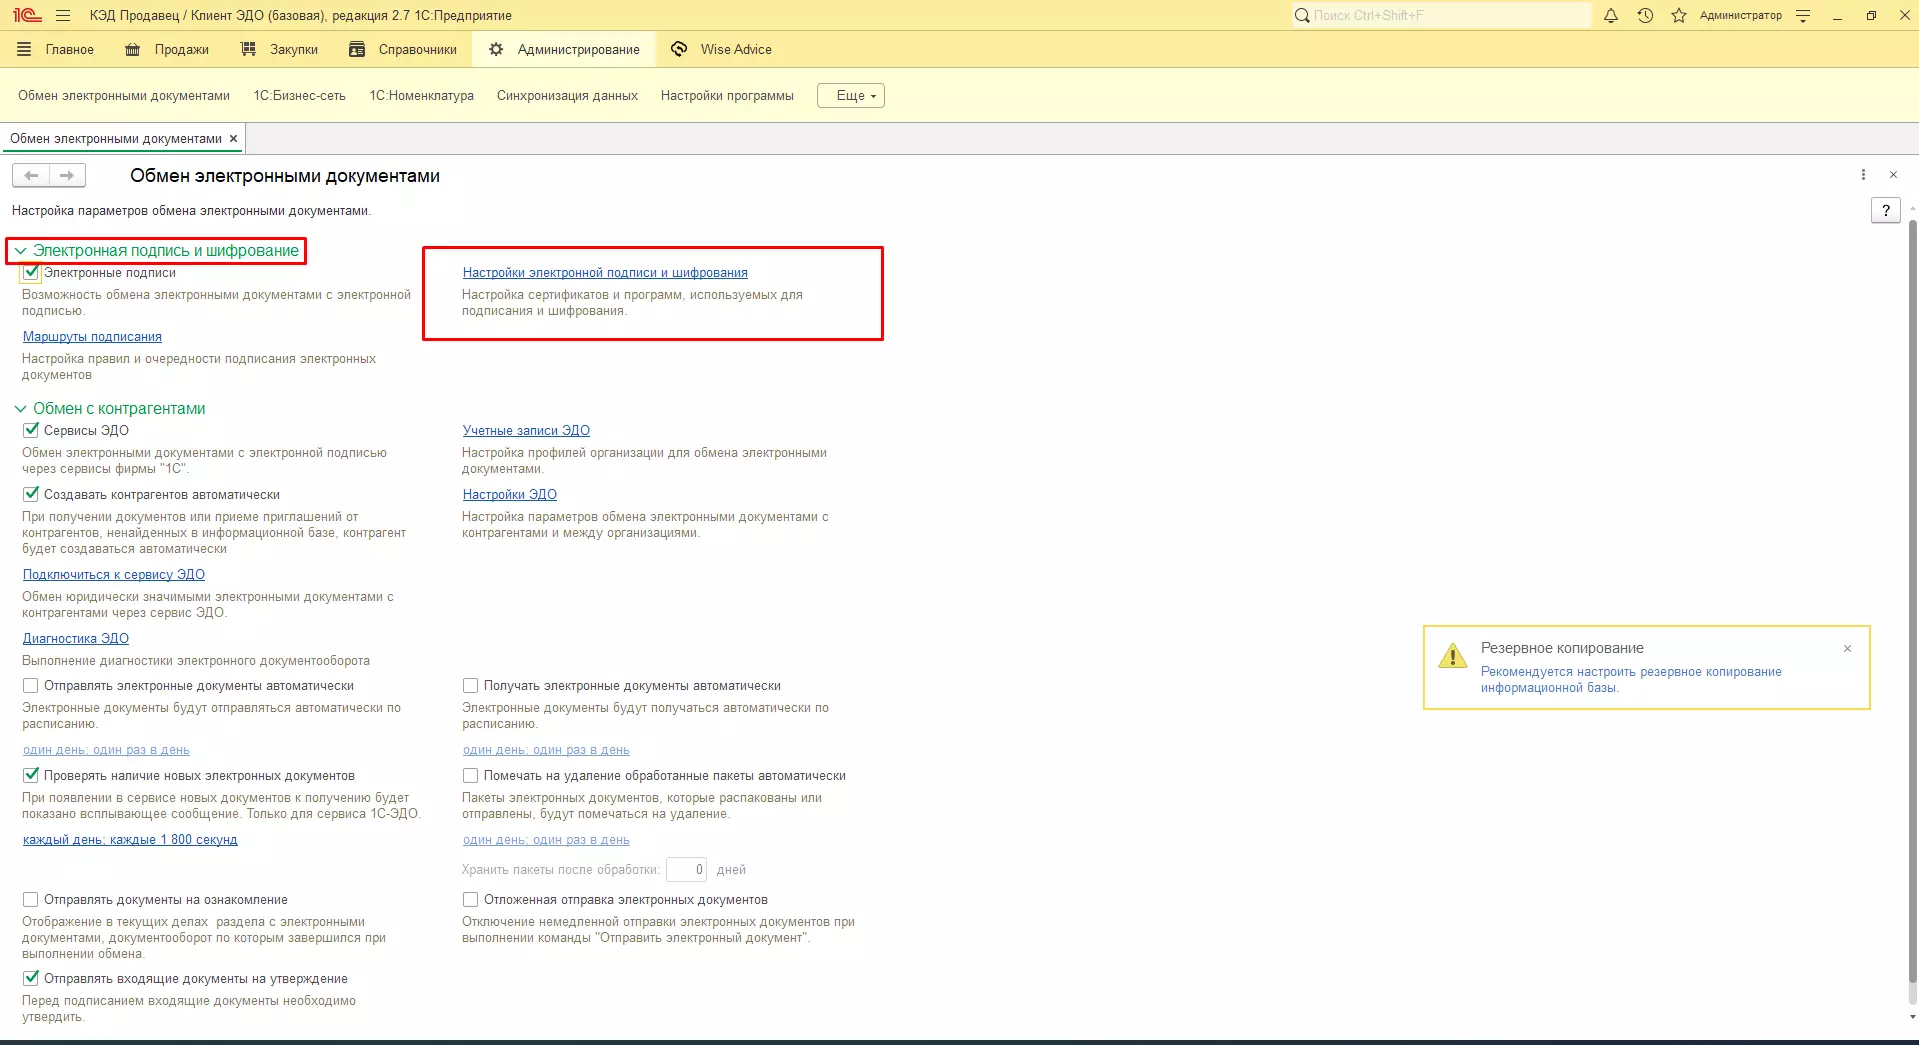Image resolution: width=1919 pixels, height=1045 pixels.
Task: Enable Получать электронные документы автоматически
Action: [471, 686]
